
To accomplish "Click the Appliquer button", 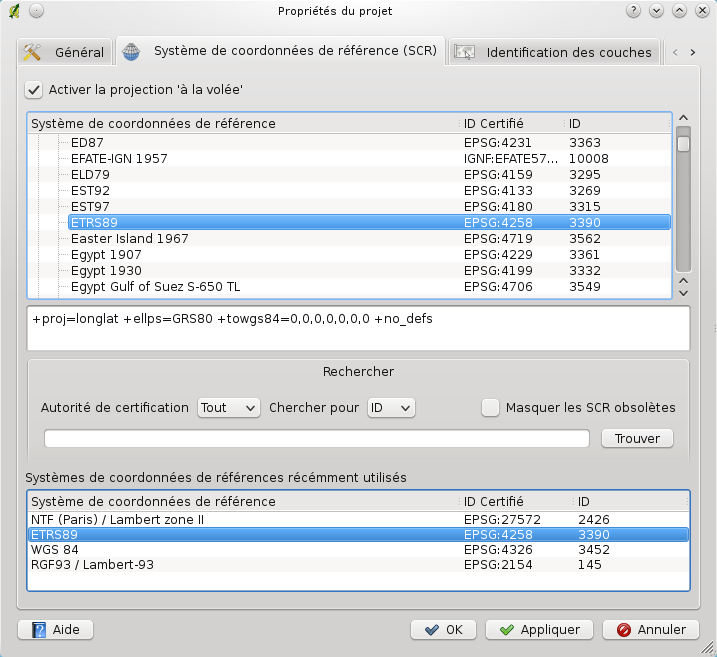I will (x=539, y=629).
